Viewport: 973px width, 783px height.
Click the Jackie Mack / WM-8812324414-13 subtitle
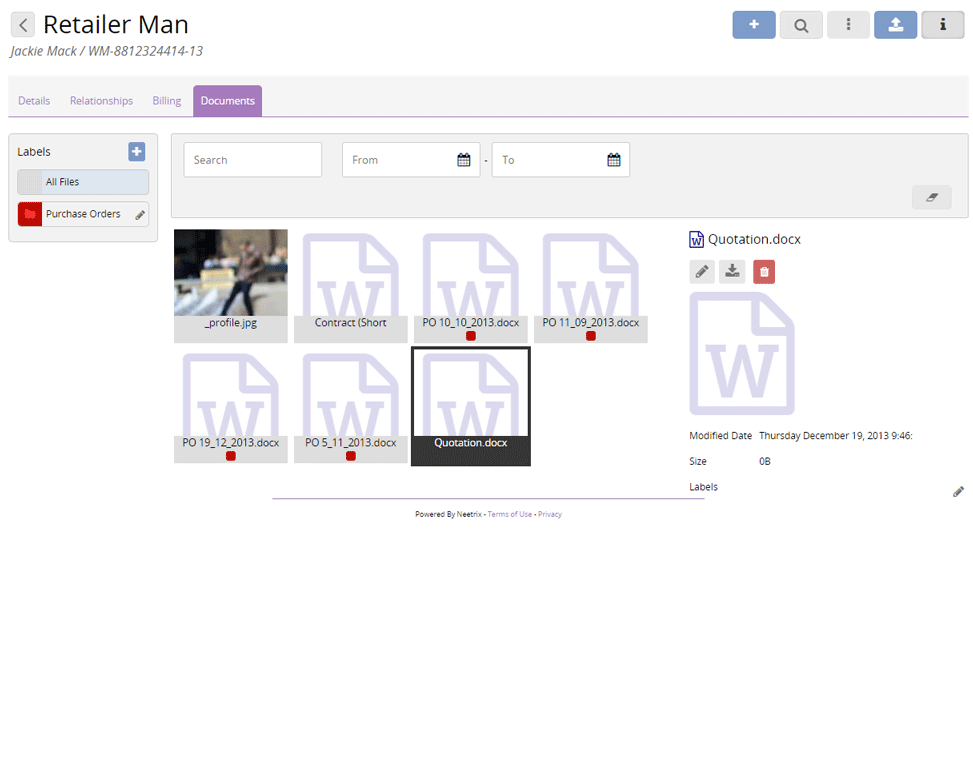107,51
